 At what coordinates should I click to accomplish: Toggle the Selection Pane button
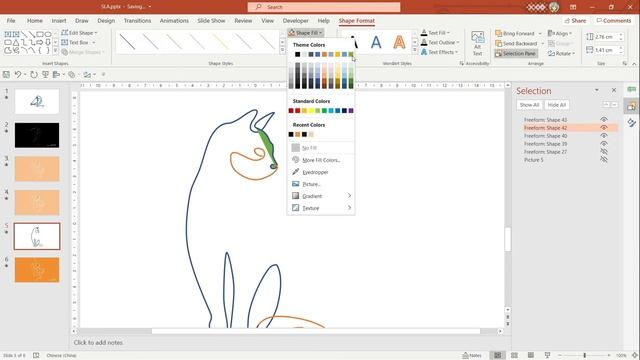tap(516, 53)
